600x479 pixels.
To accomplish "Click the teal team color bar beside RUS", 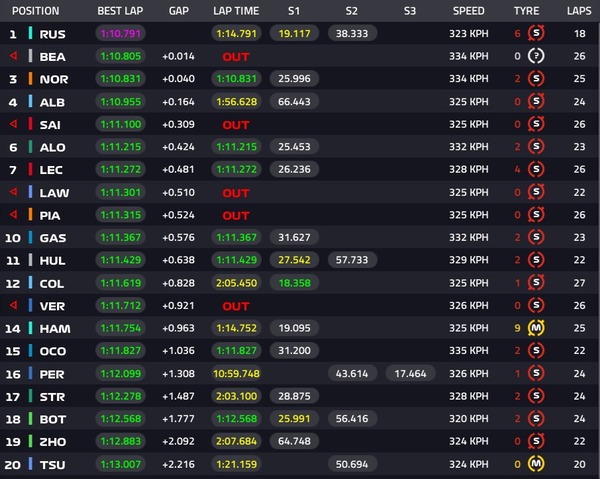I will click(31, 33).
